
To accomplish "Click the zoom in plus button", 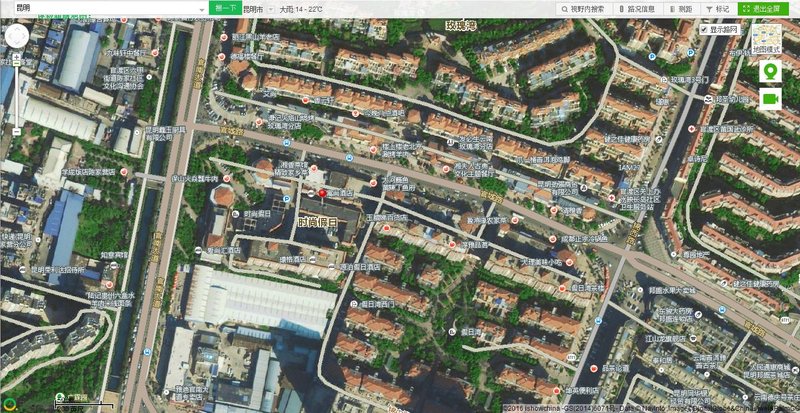I will pos(18,62).
